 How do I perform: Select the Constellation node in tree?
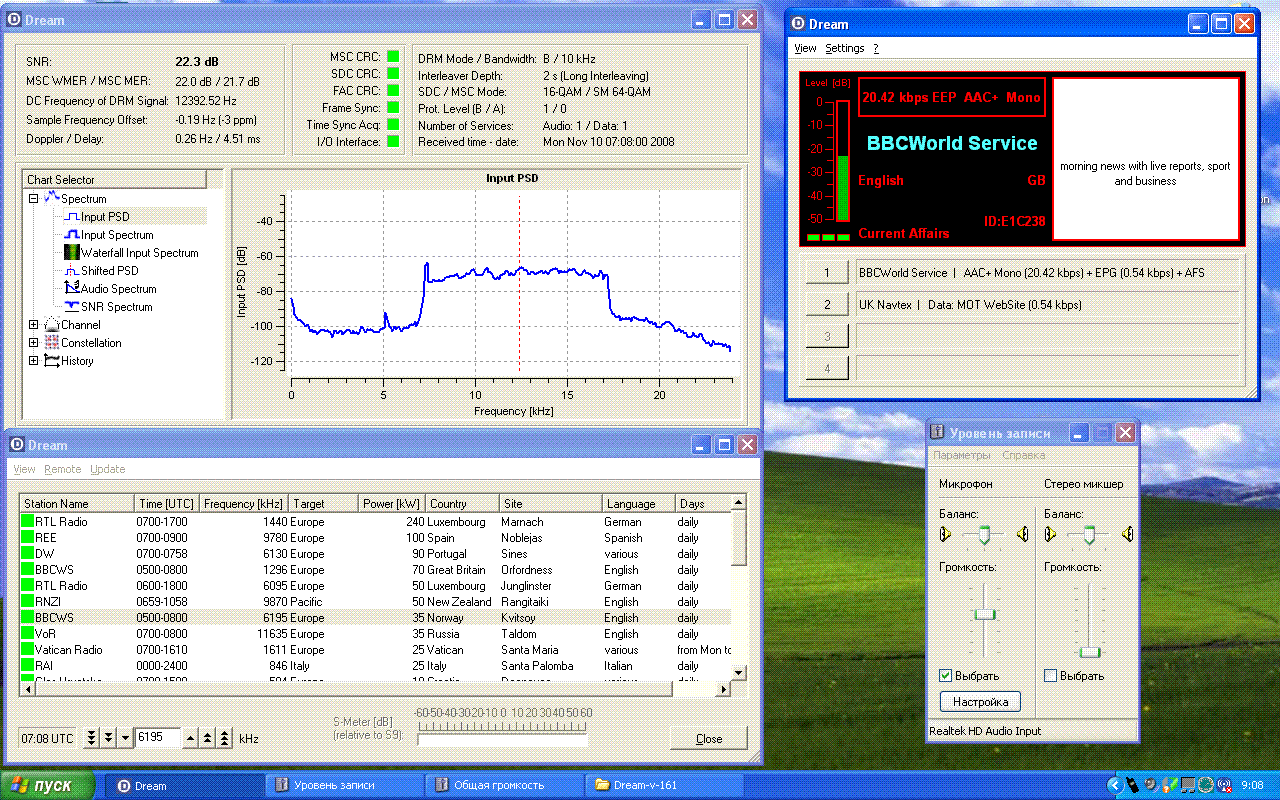pos(90,343)
